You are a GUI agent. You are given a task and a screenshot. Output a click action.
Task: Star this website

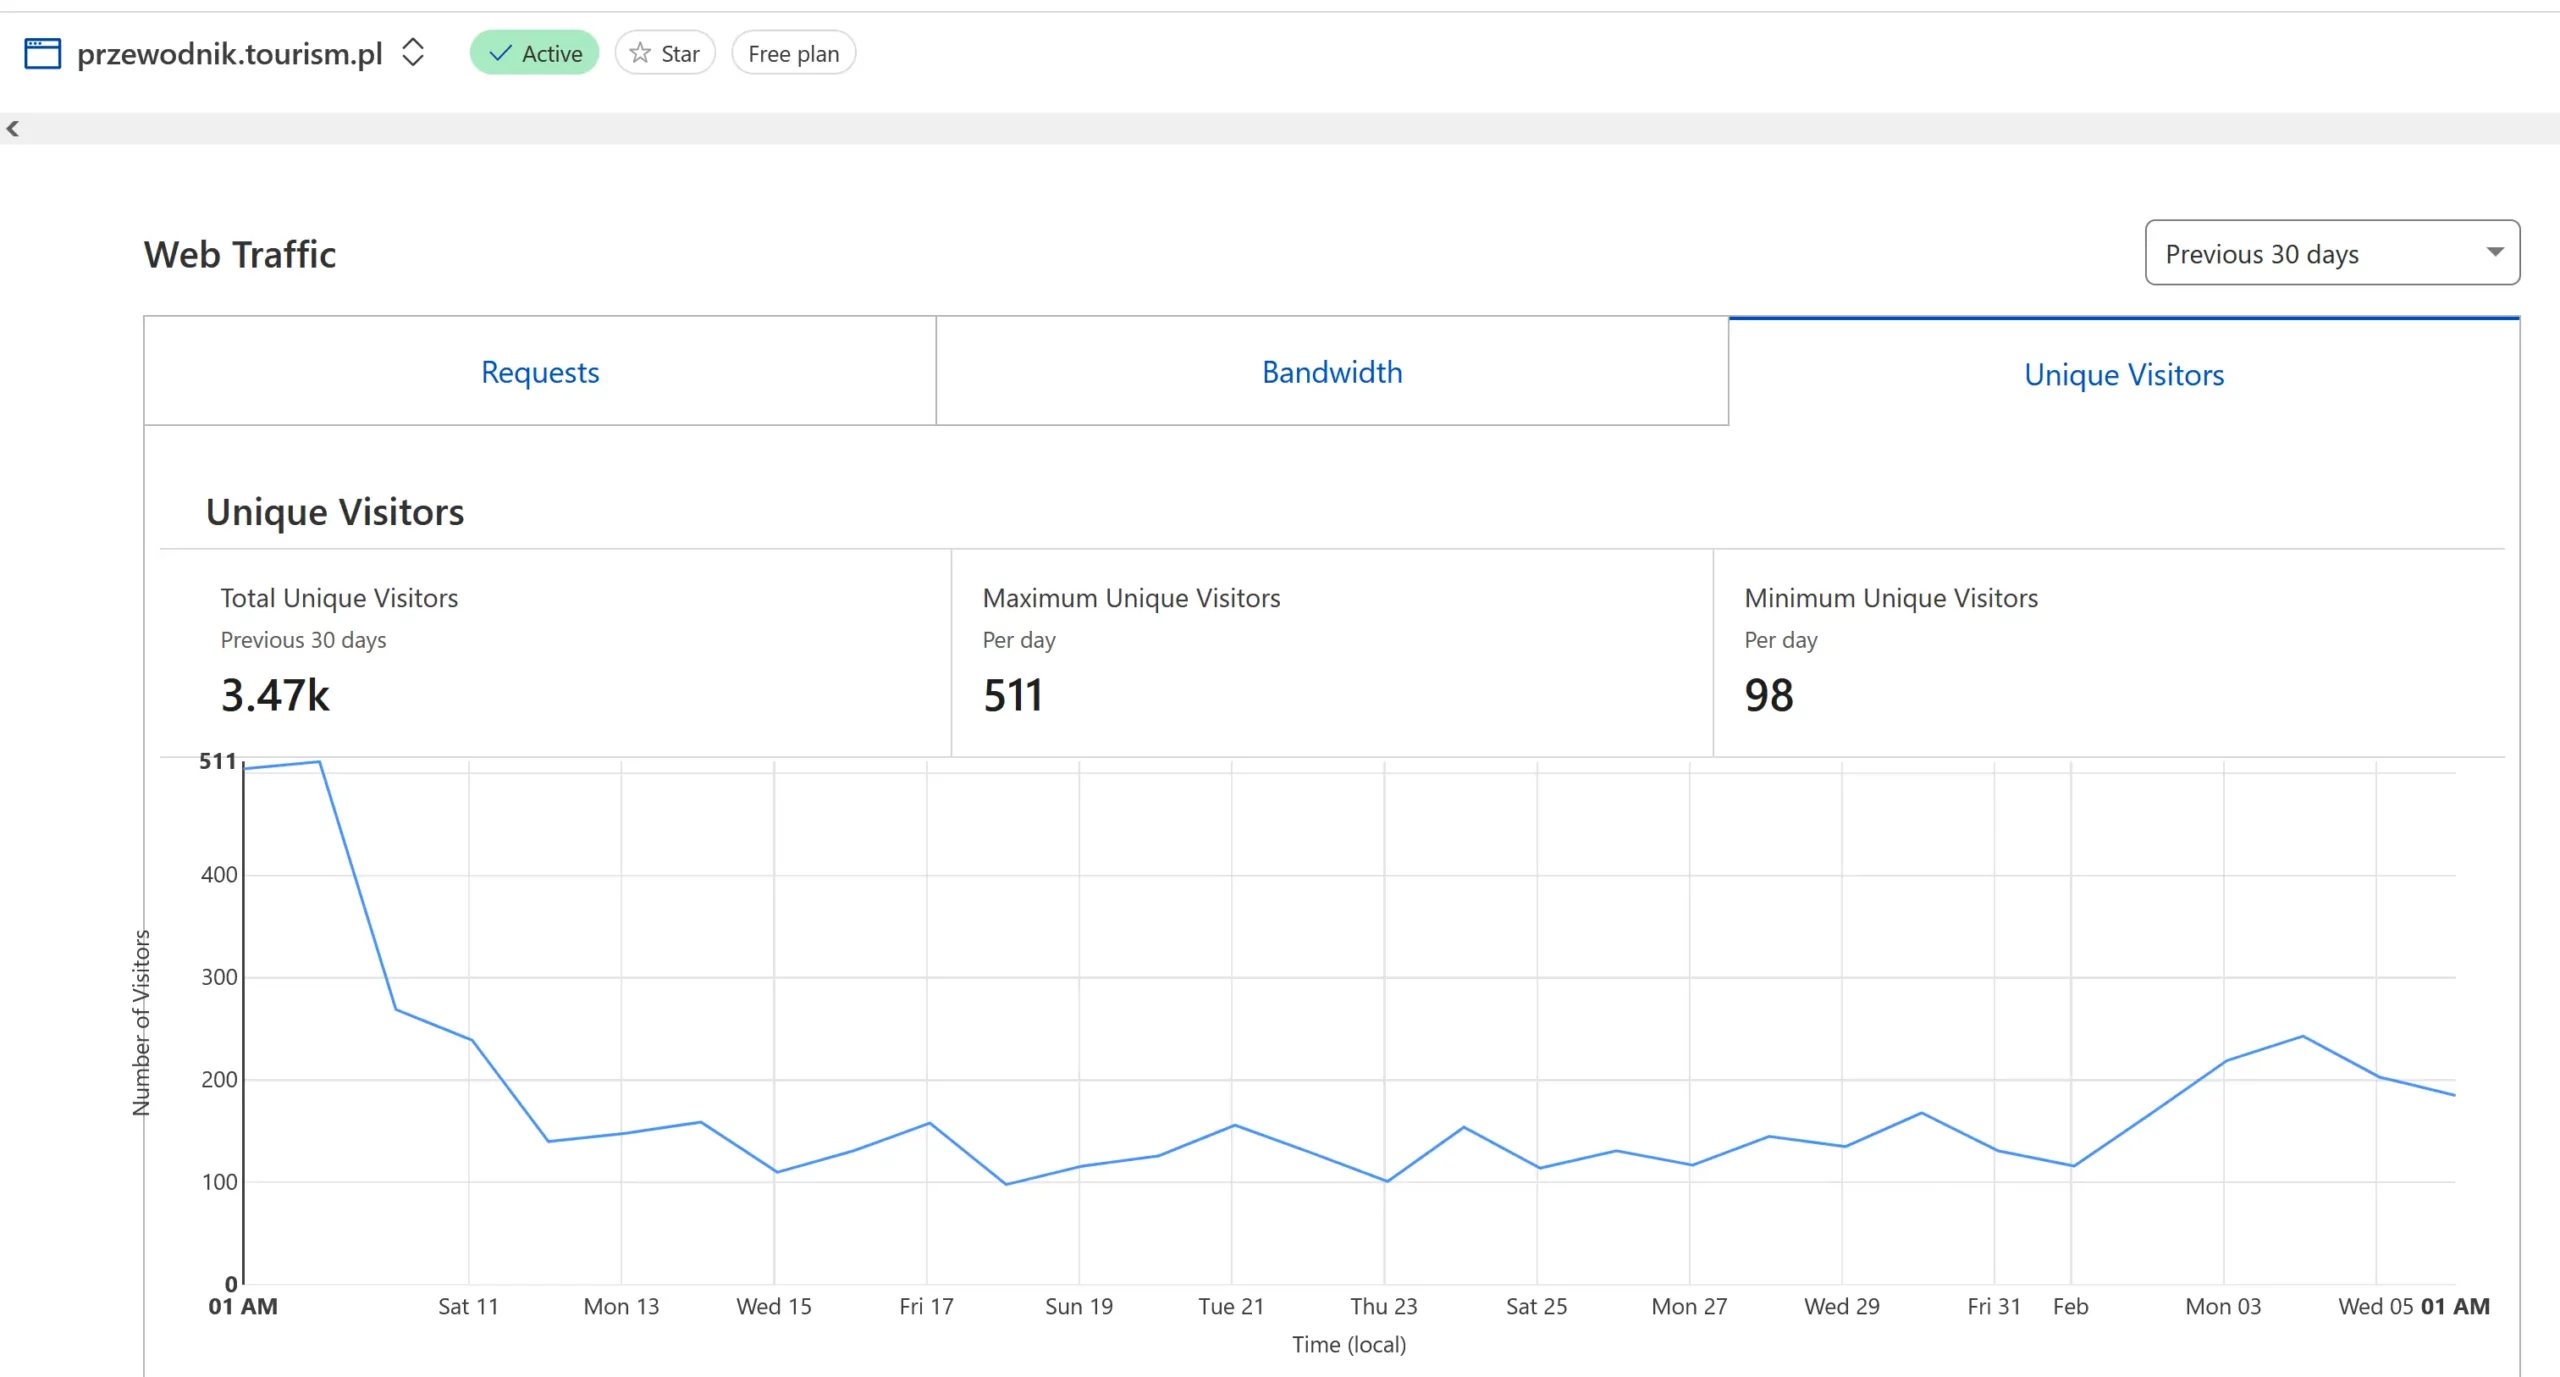[x=665, y=53]
